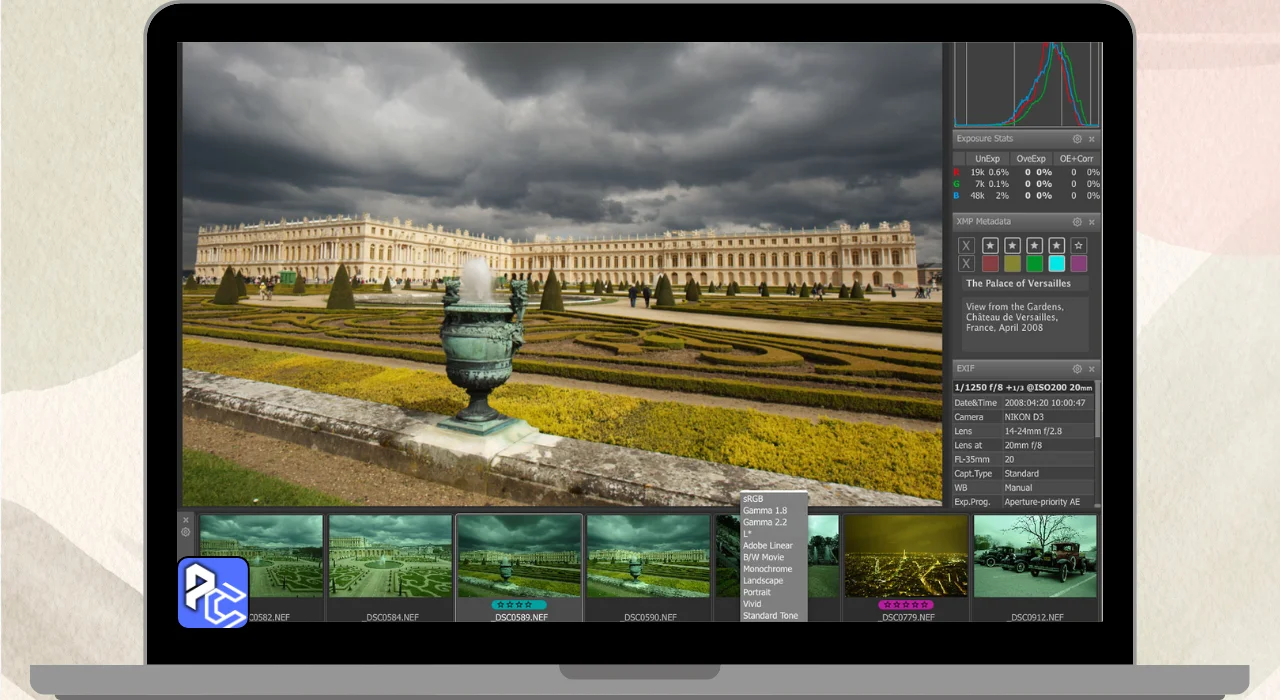
Task: Choose Adobe Linear from the curve list
Action: (x=768, y=546)
